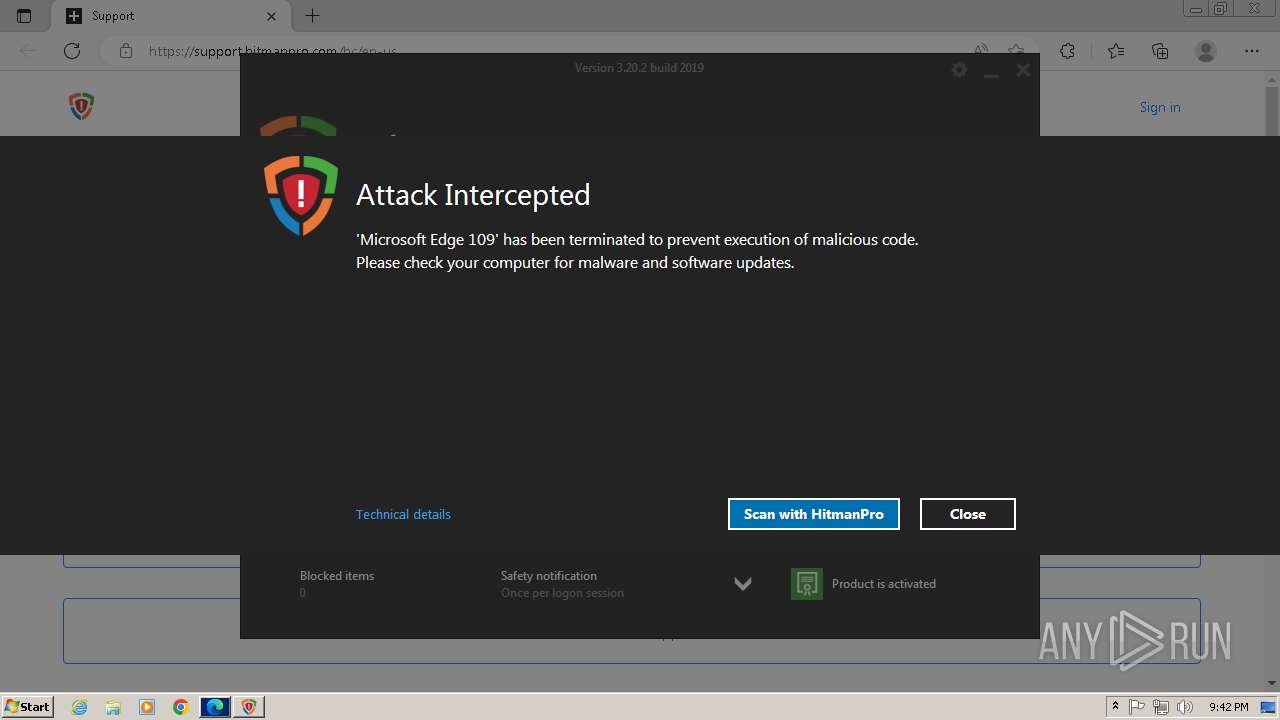Click the Scan with HitmanPro button
Image resolution: width=1280 pixels, height=720 pixels.
tap(813, 514)
